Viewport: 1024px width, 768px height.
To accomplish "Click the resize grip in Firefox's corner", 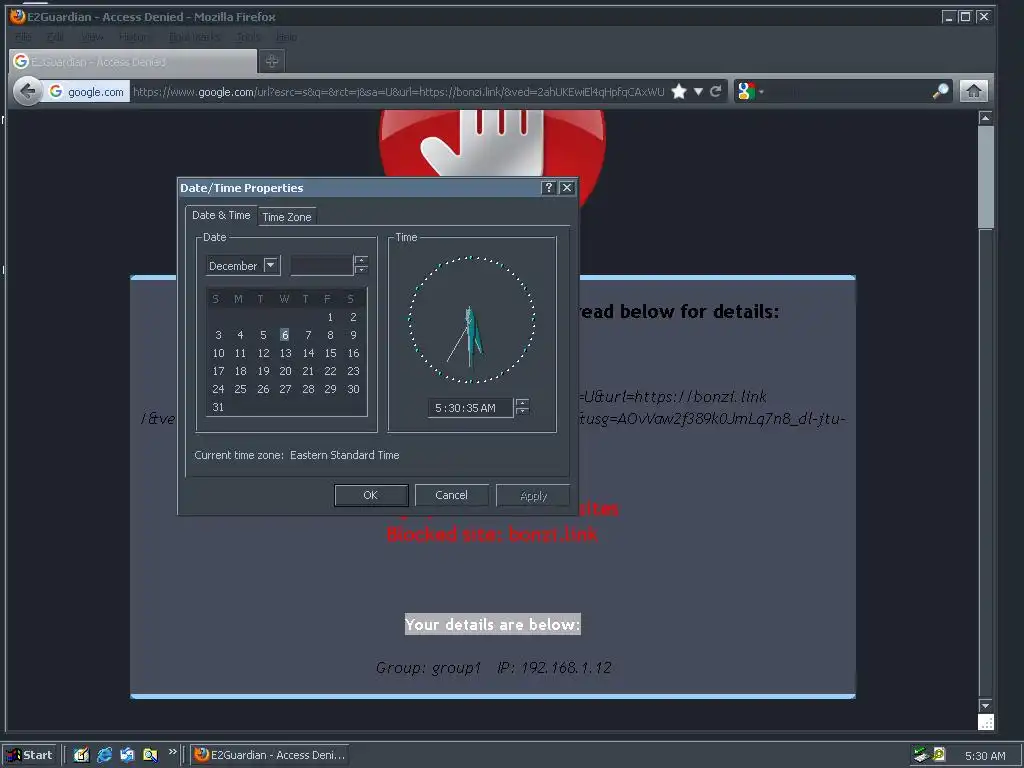I will pyautogui.click(x=985, y=722).
